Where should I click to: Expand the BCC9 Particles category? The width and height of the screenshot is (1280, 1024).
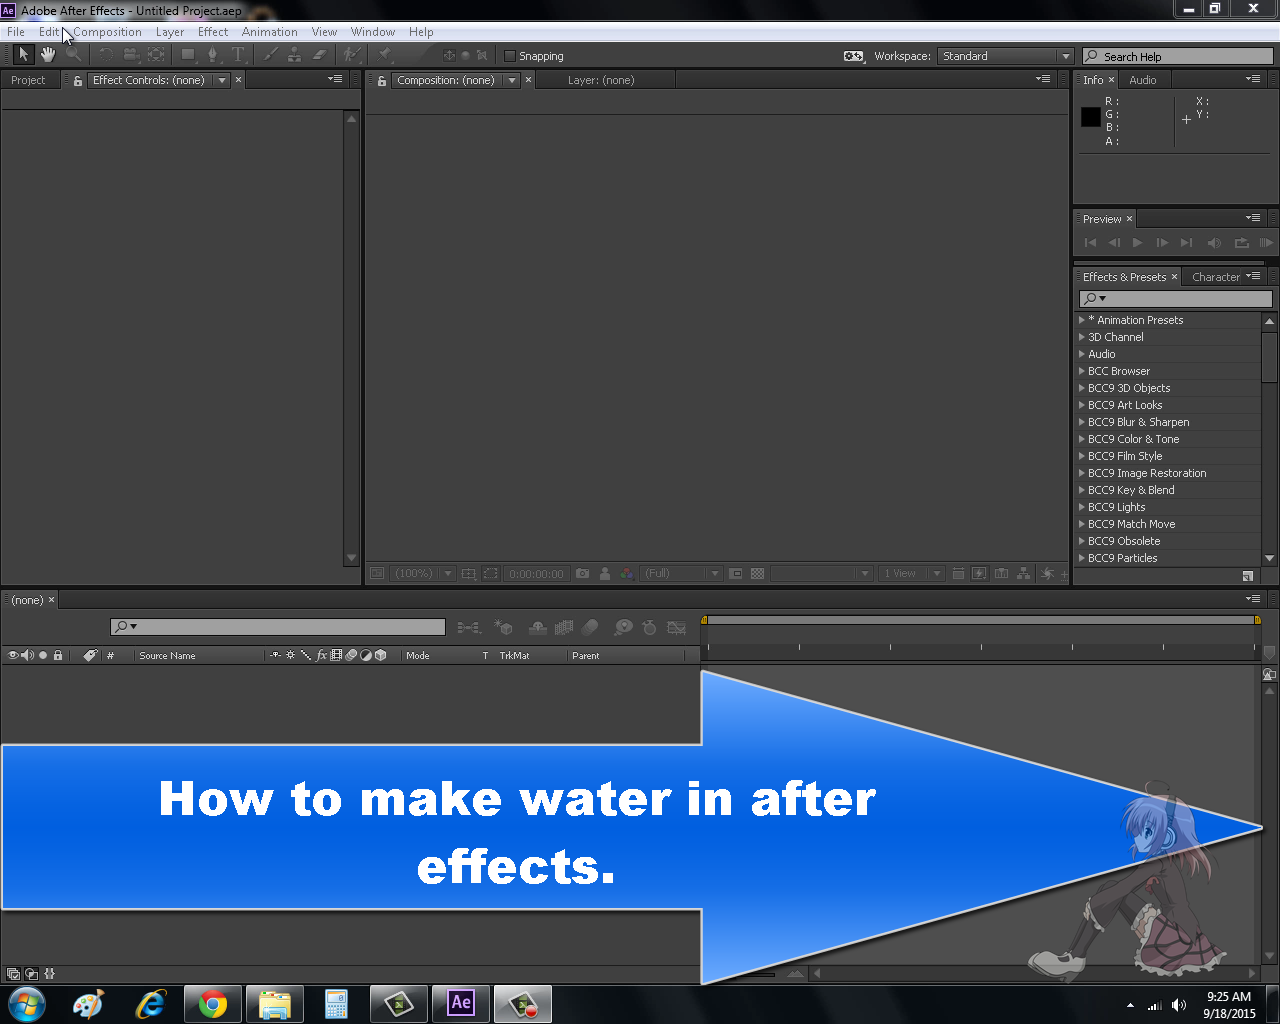[x=1081, y=558]
